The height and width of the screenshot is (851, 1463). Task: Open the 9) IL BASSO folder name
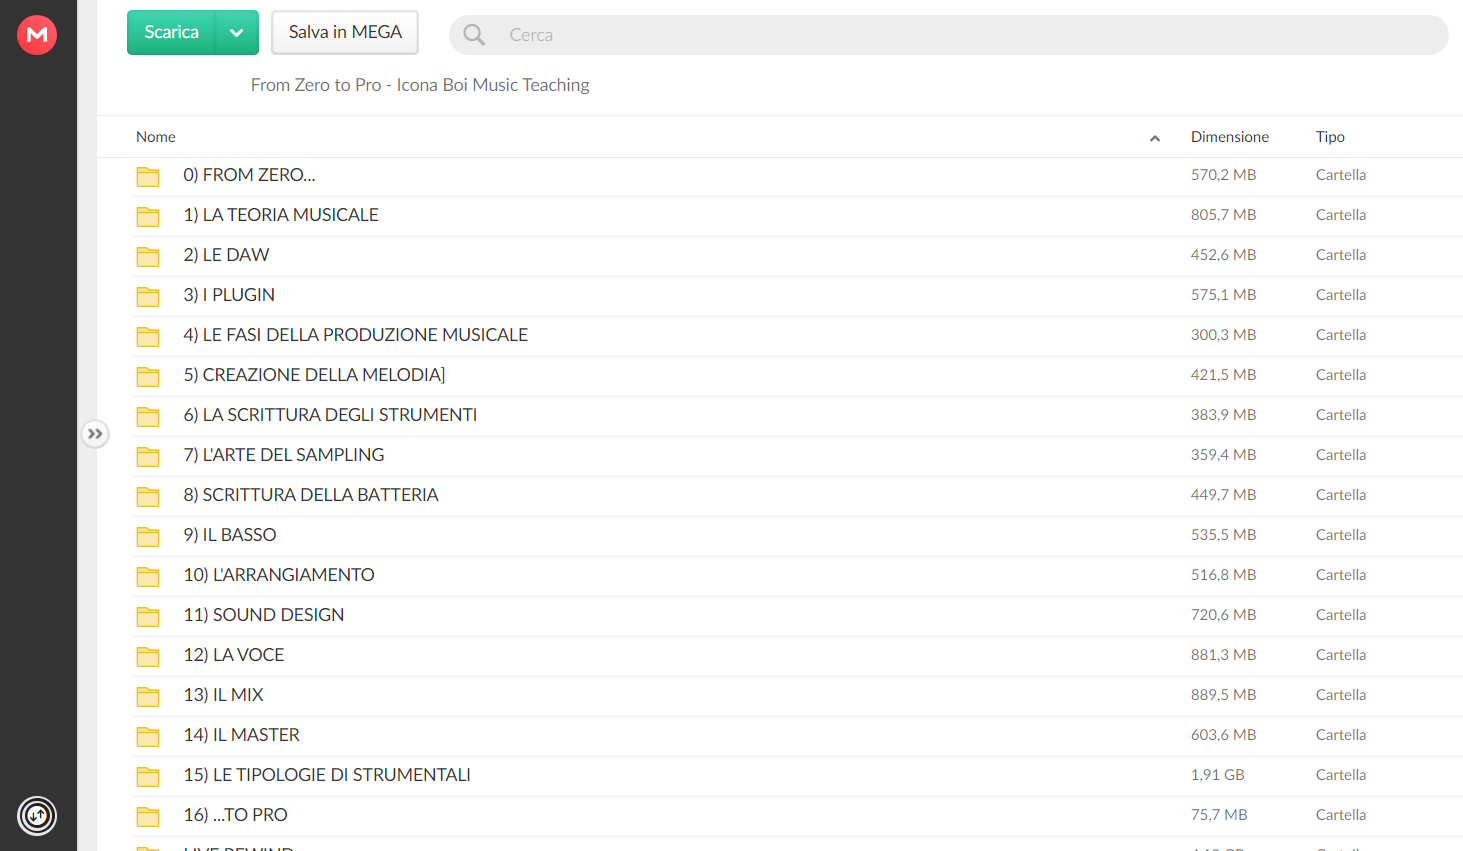click(x=230, y=535)
